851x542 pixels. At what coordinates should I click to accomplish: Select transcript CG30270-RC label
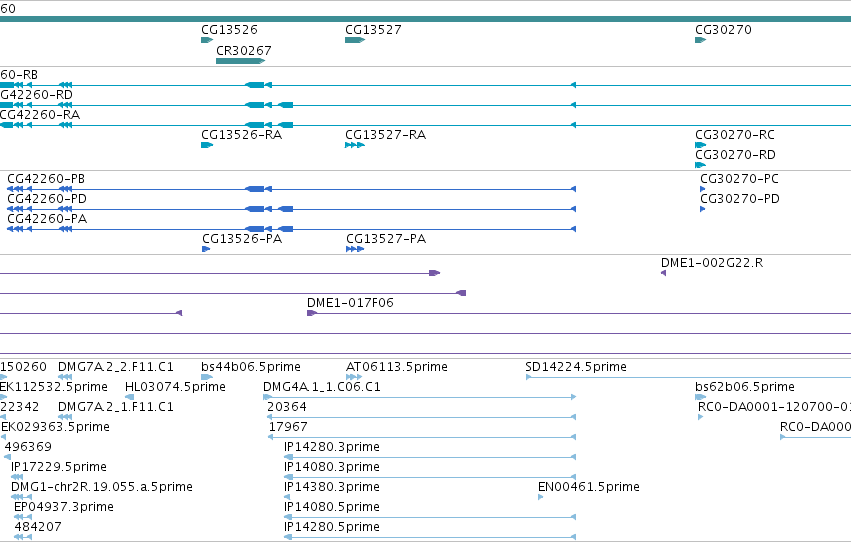point(735,135)
